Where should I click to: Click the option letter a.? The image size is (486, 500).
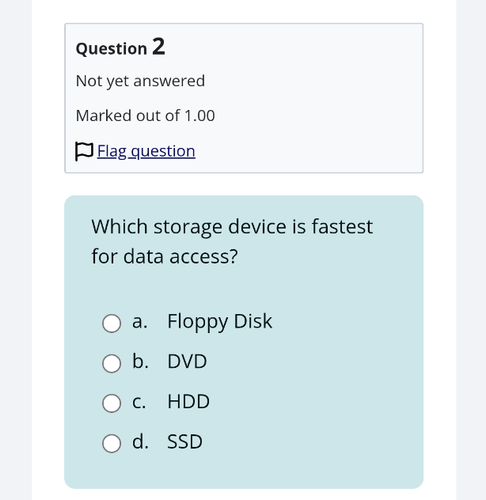(140, 322)
